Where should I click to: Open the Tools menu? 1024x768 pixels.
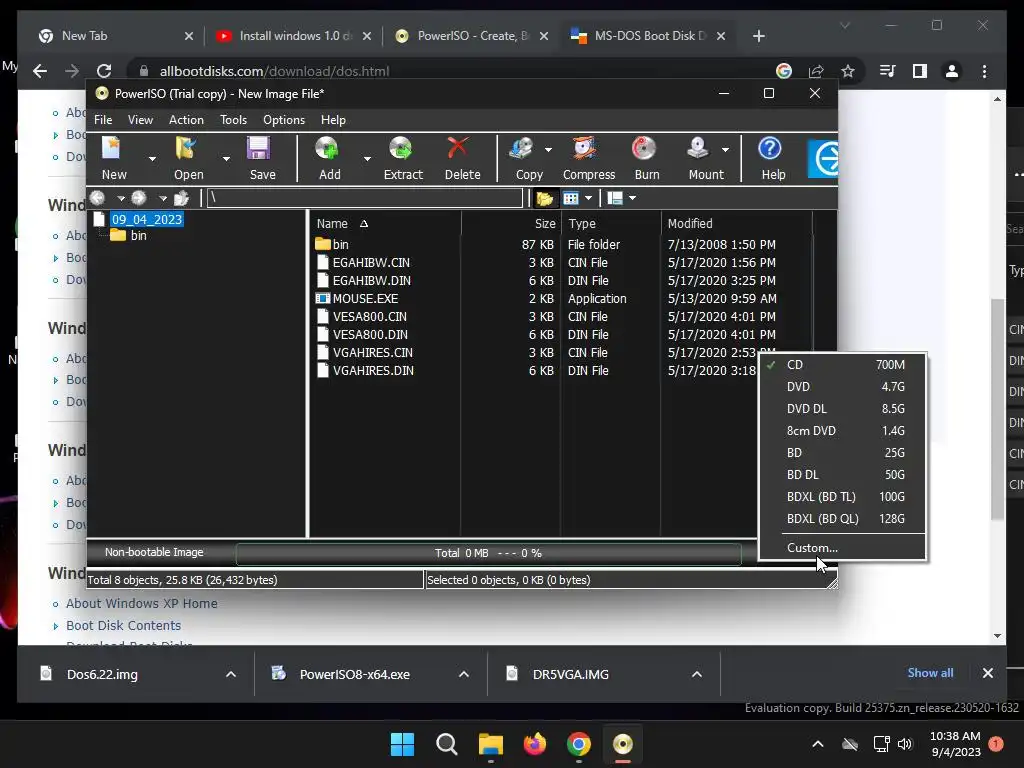tap(233, 120)
